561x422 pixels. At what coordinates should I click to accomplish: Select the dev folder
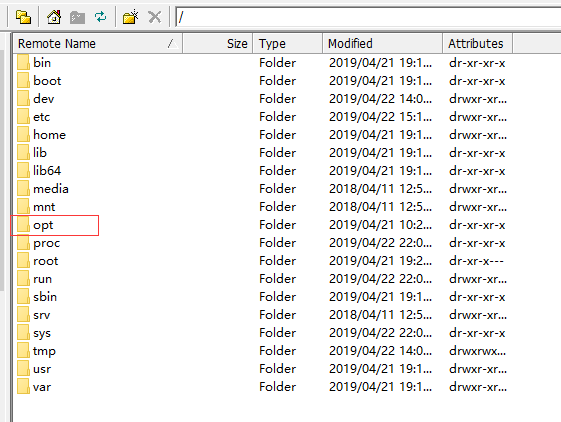[44, 99]
